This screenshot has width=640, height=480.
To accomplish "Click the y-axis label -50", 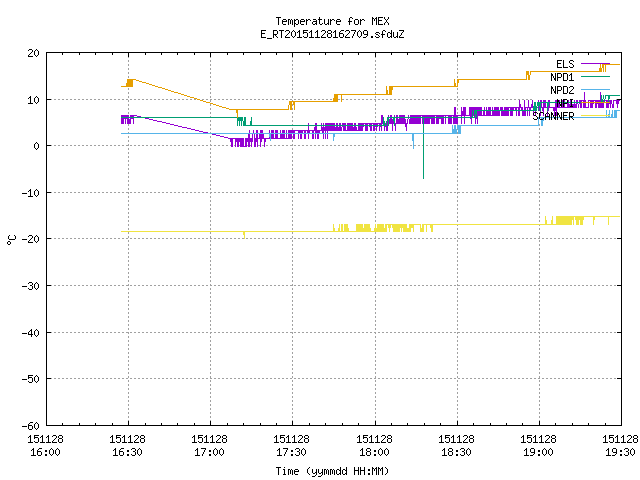I will tap(31, 379).
